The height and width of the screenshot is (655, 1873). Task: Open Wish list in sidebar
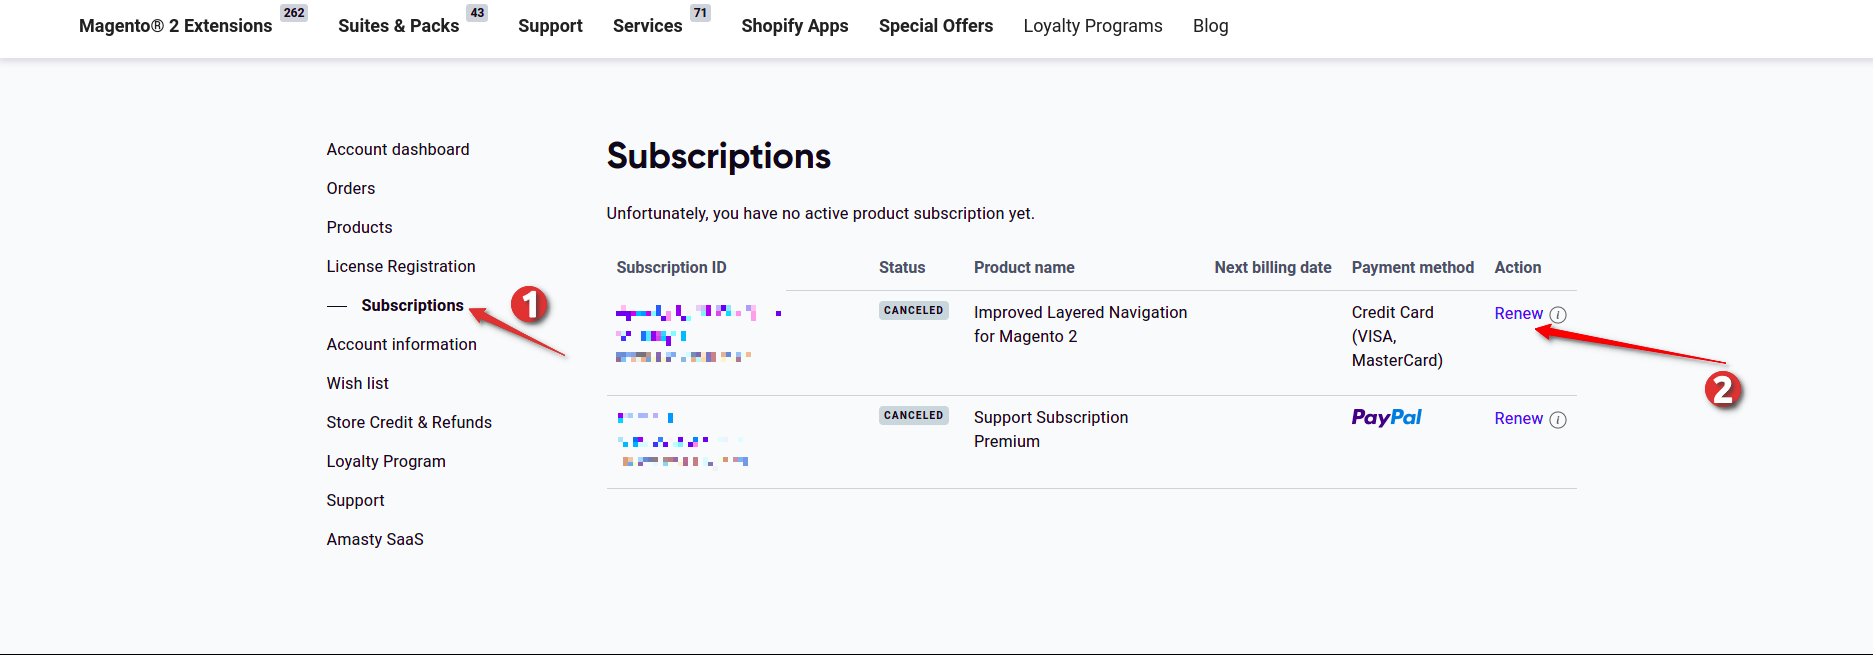coord(357,383)
